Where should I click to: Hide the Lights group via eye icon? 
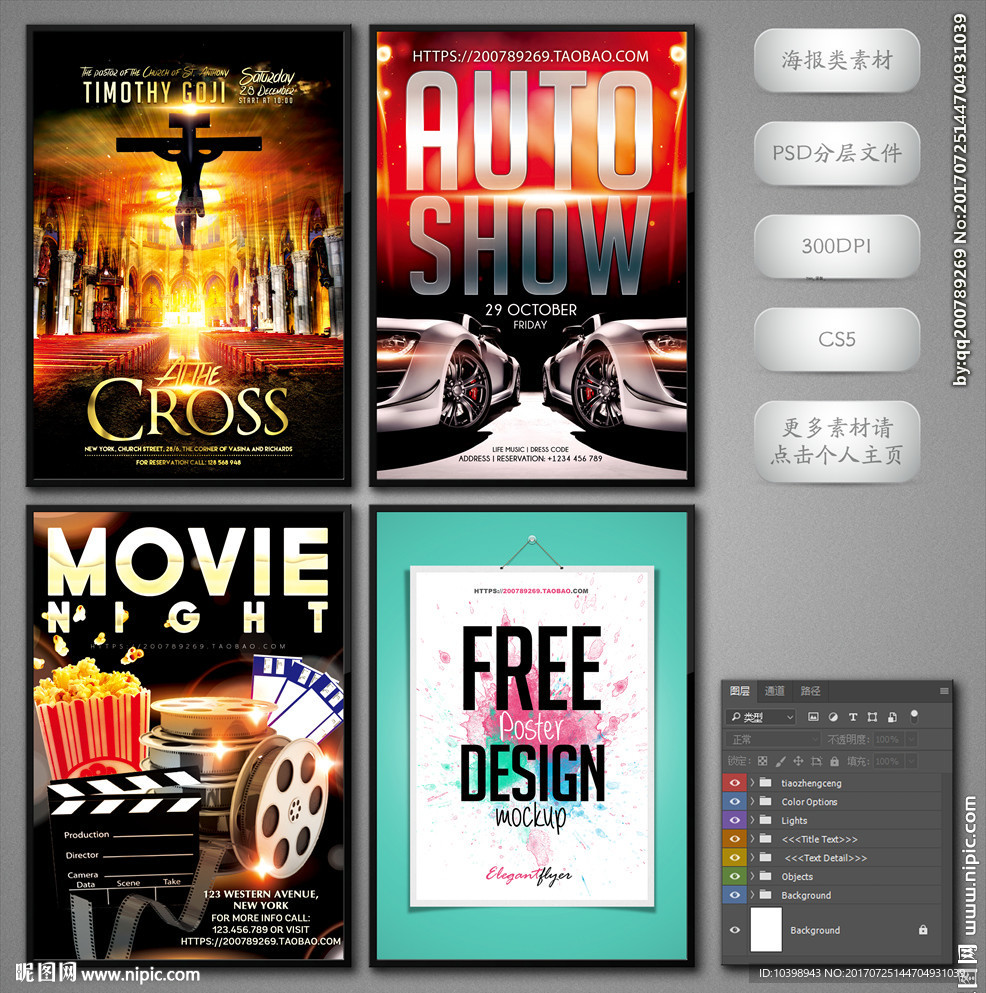(x=735, y=820)
